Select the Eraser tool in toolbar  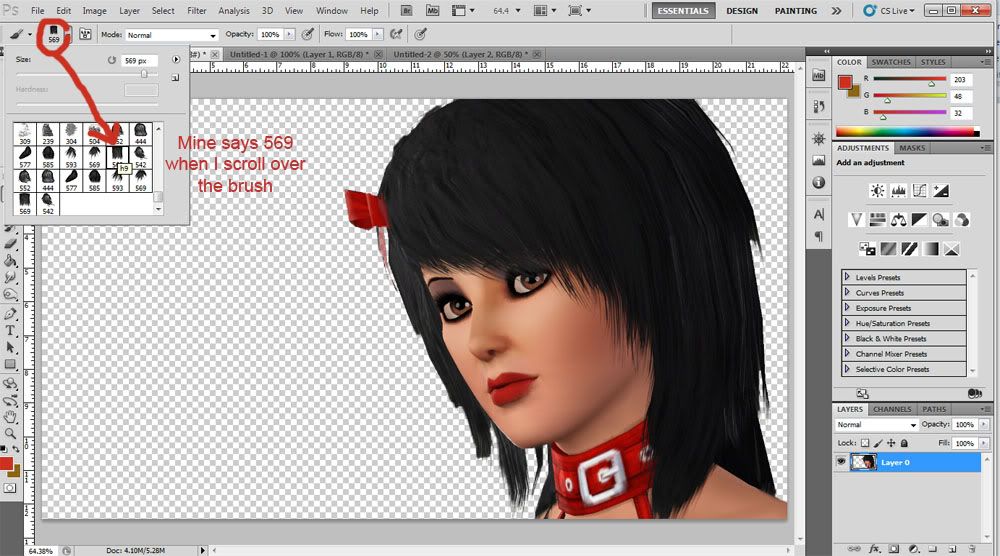[x=10, y=243]
